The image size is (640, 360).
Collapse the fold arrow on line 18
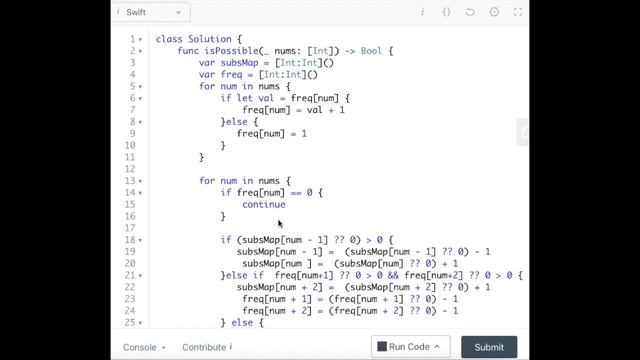coord(140,240)
